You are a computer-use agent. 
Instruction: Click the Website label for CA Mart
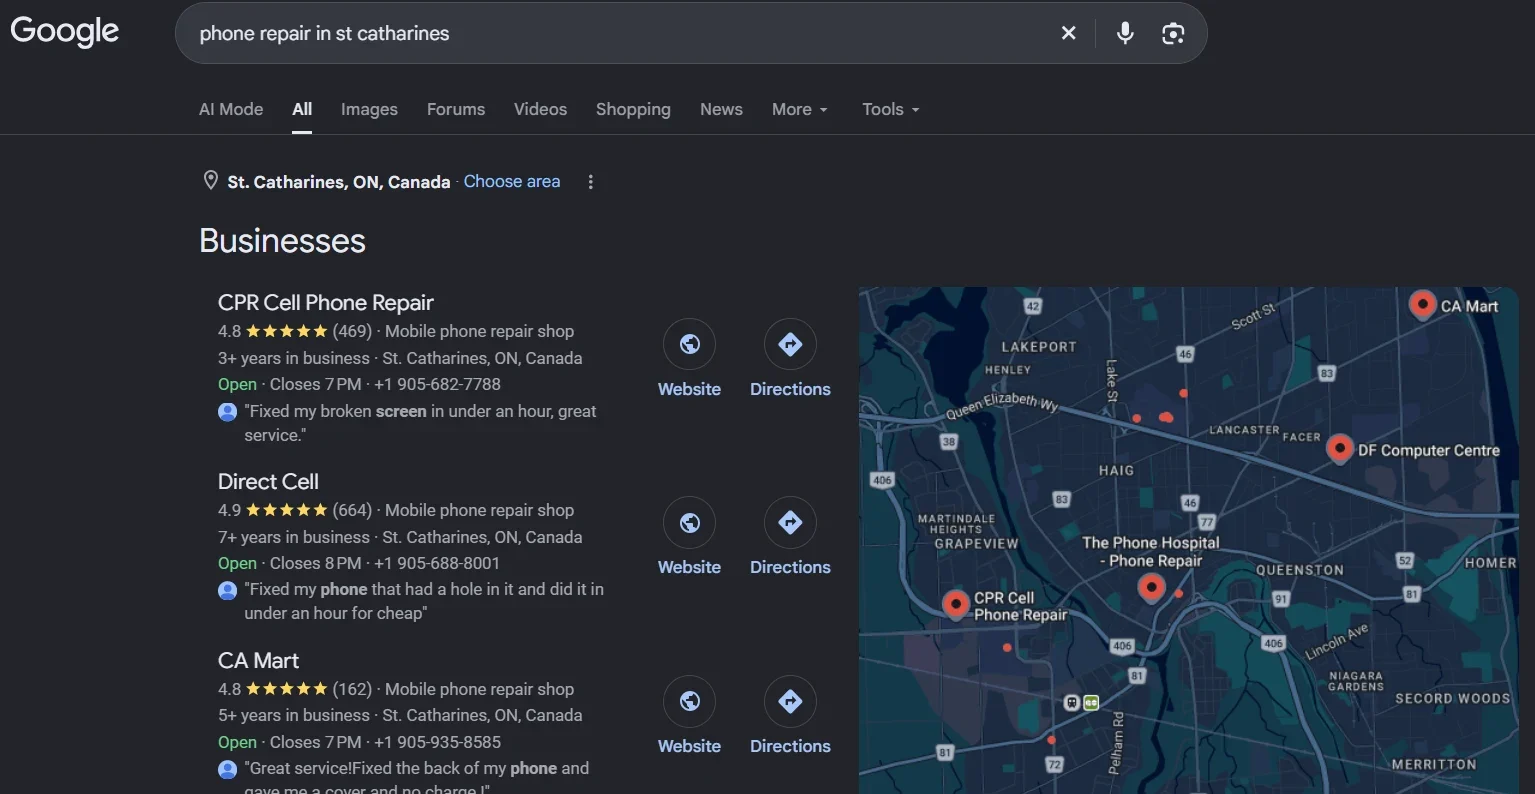coord(689,746)
